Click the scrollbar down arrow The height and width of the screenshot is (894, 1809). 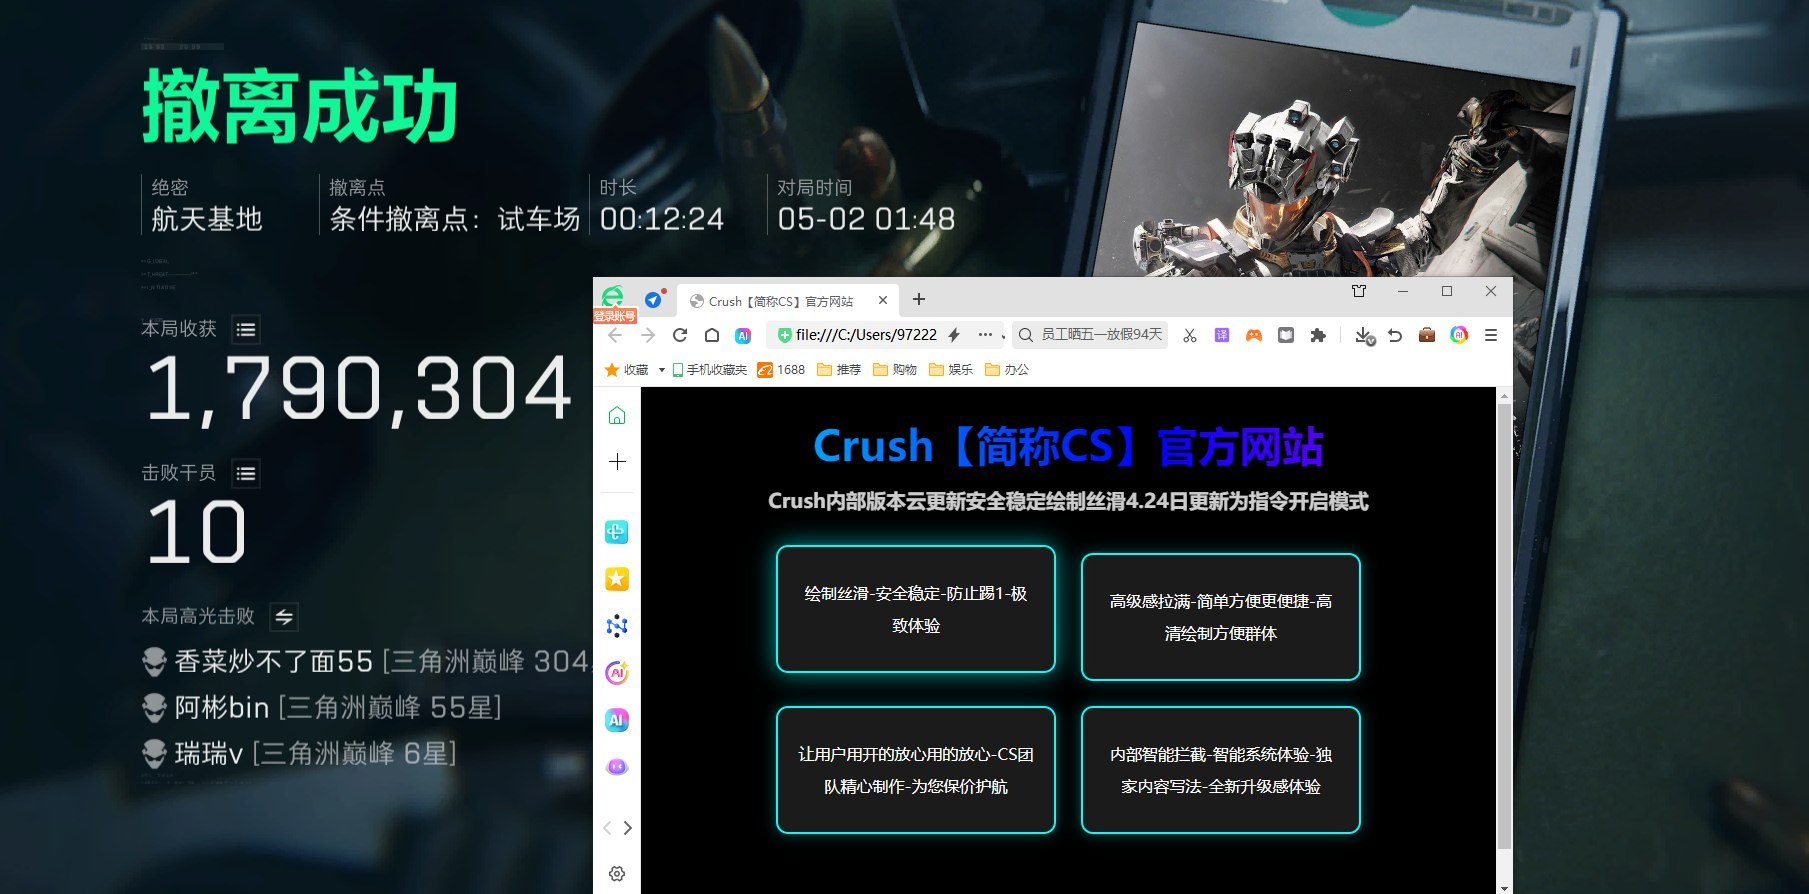(1504, 887)
